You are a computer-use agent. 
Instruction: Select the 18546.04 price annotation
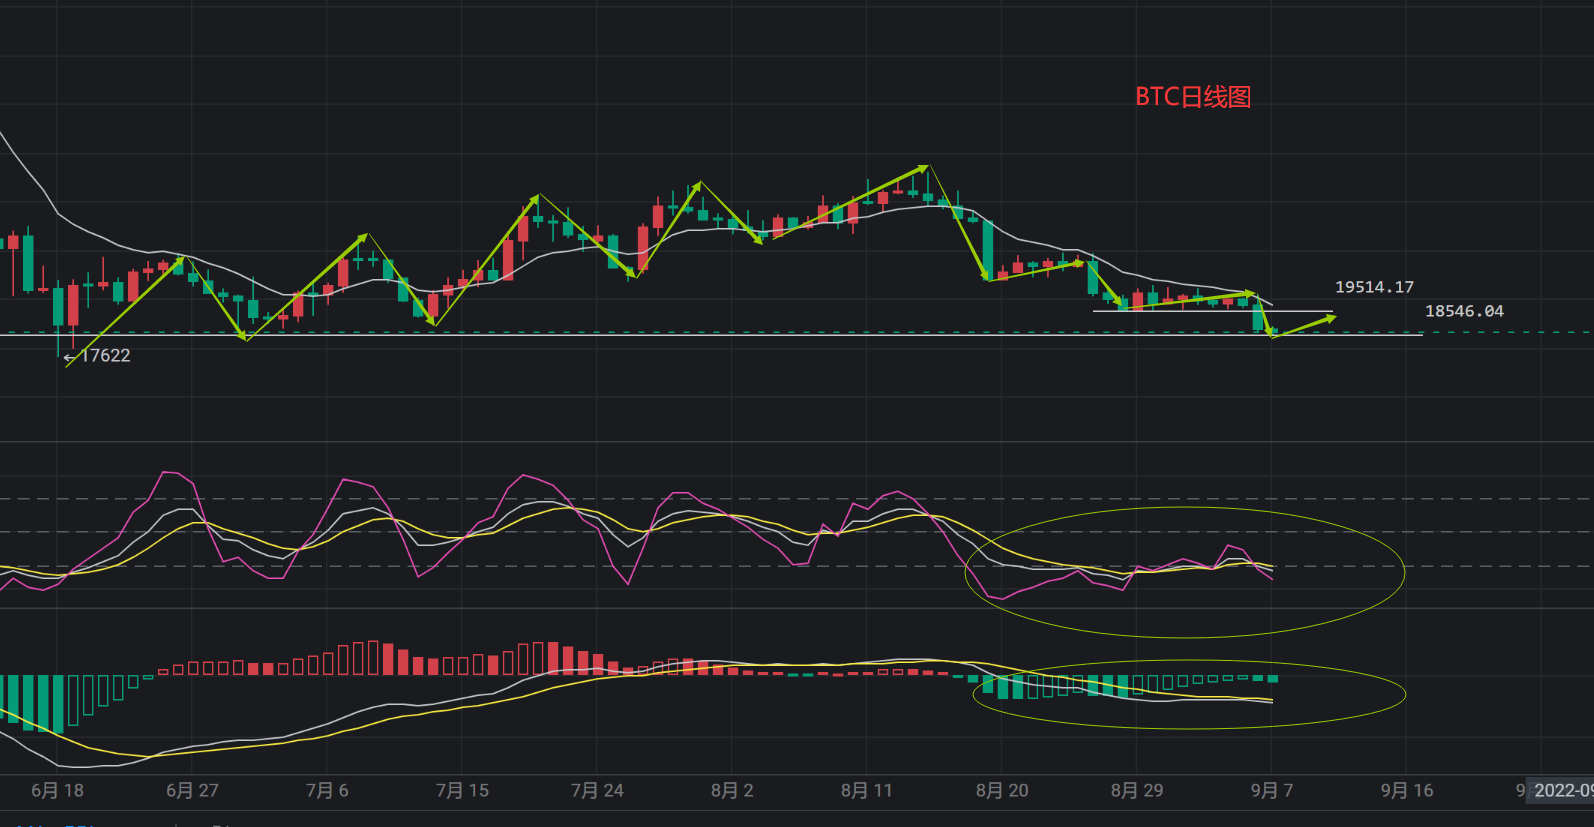click(1463, 311)
